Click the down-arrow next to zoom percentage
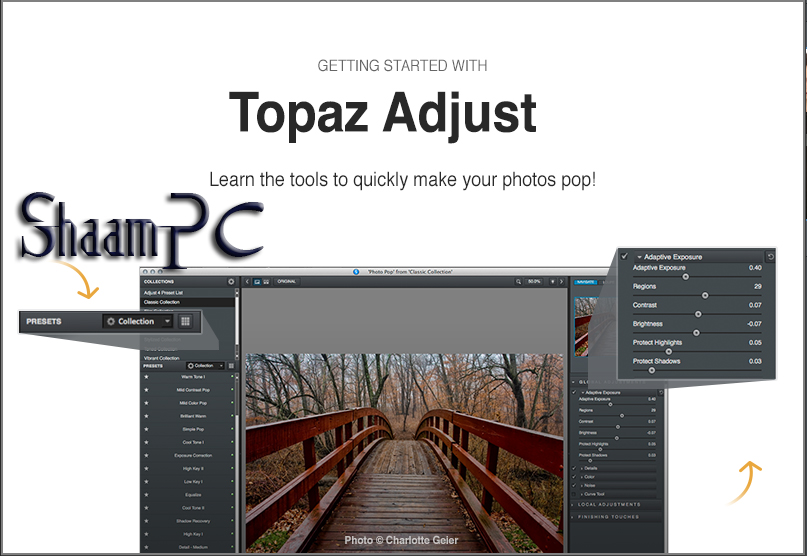This screenshot has height=556, width=807. 553,282
